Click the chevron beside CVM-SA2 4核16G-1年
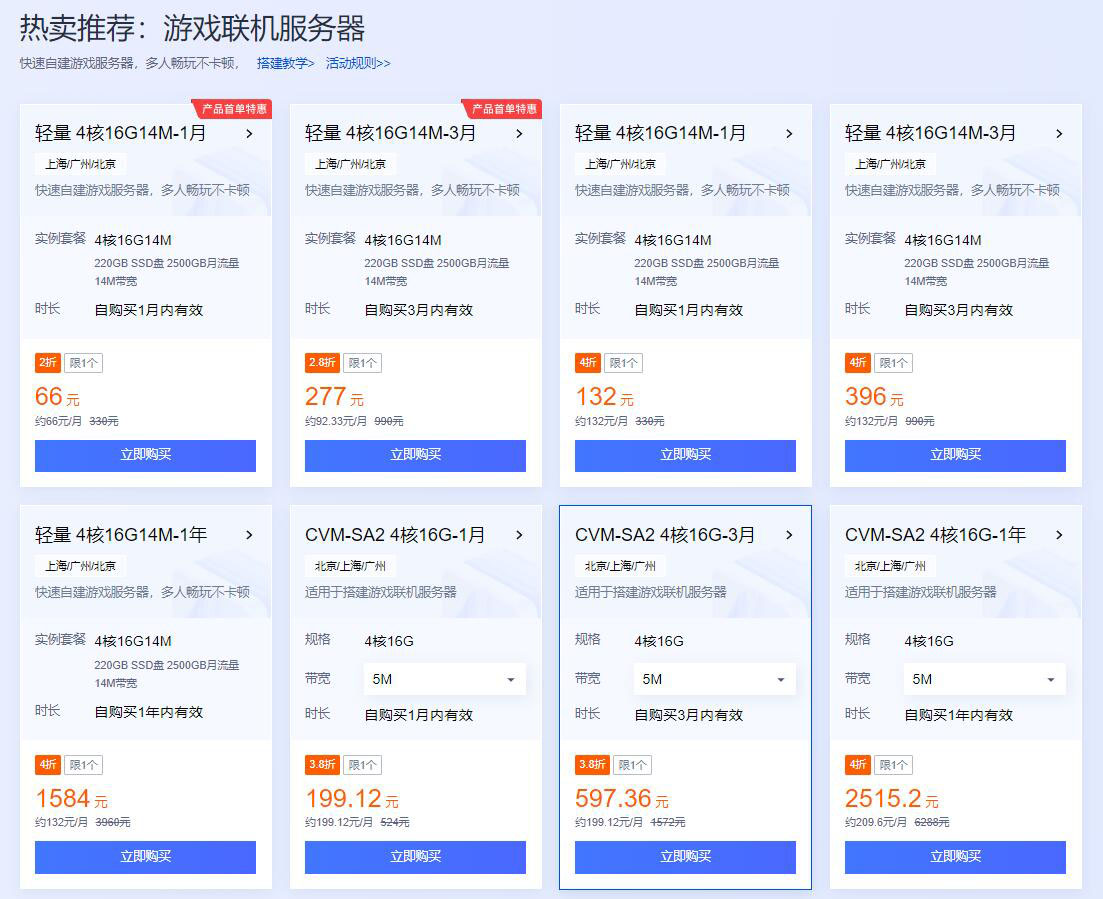The height and width of the screenshot is (899, 1103). point(1059,535)
